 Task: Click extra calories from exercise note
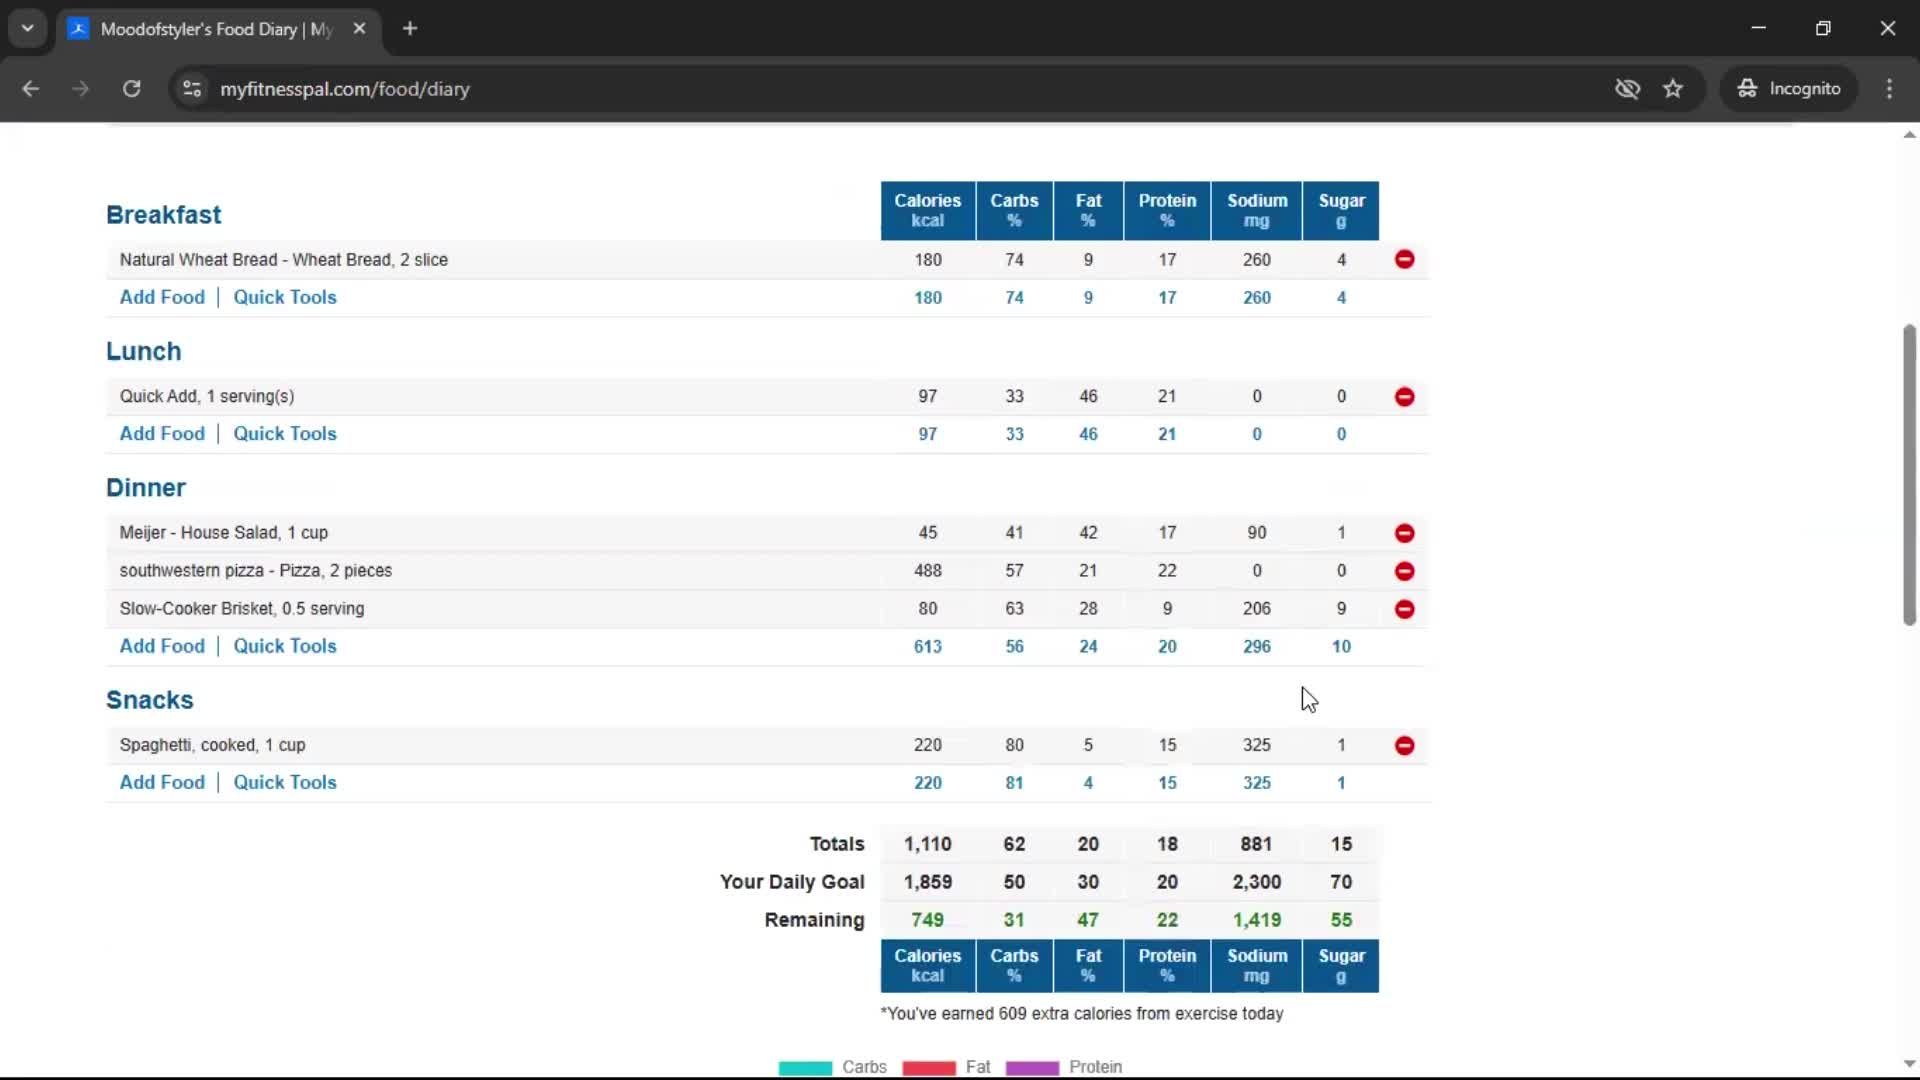pyautogui.click(x=1081, y=1014)
